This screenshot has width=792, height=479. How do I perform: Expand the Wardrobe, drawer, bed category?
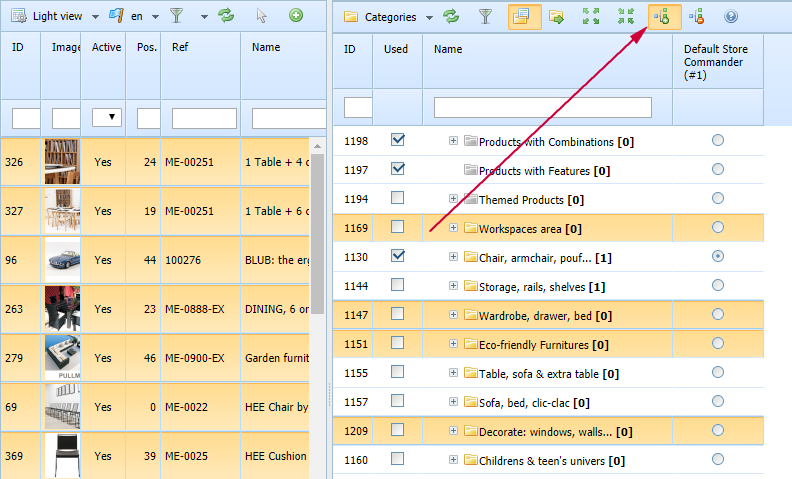(453, 315)
